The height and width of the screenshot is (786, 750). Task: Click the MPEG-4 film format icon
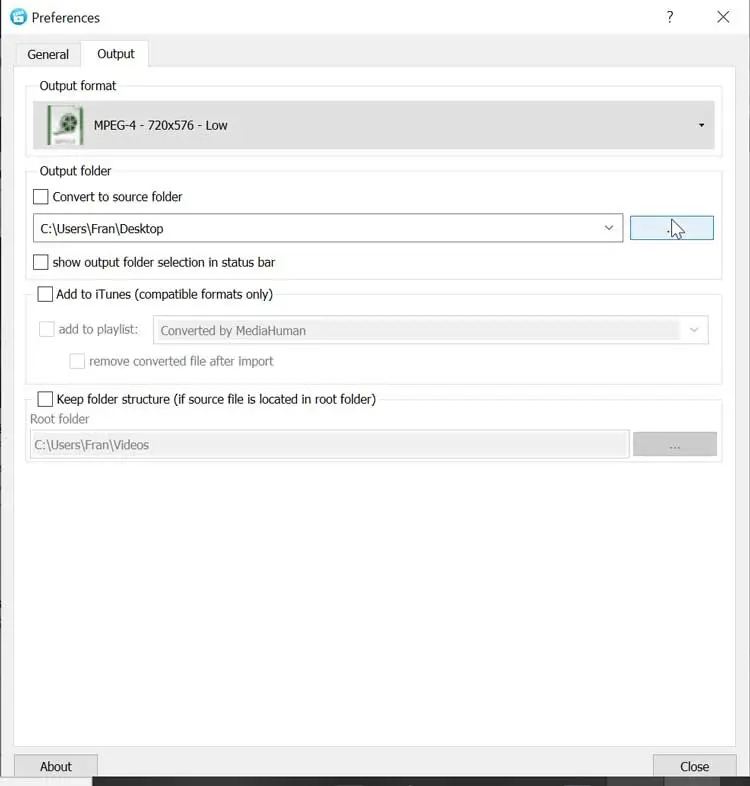65,125
